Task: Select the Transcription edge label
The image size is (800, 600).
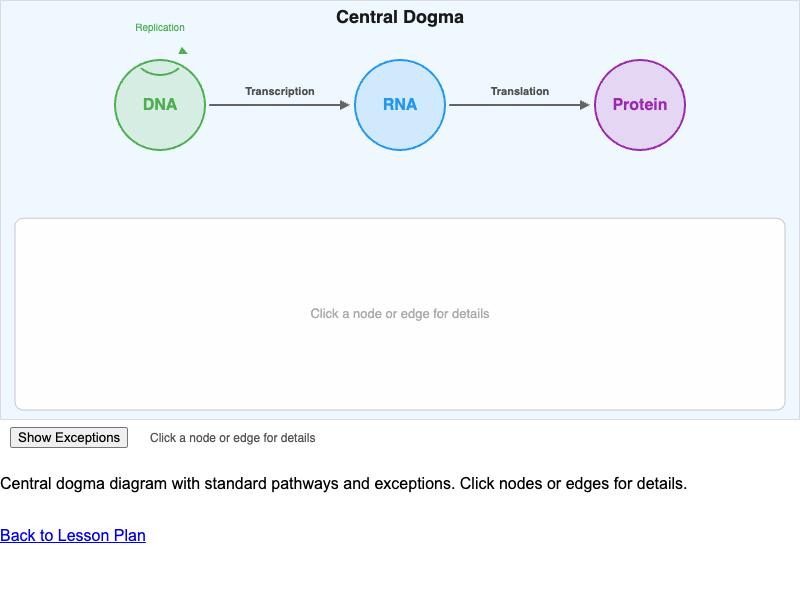Action: pyautogui.click(x=280, y=91)
